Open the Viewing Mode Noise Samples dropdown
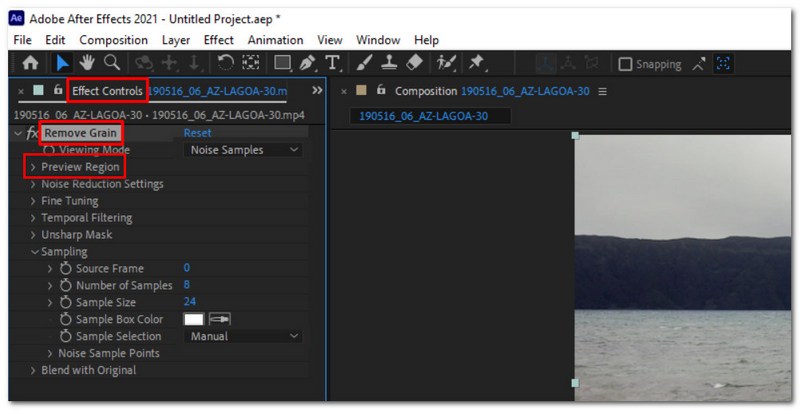This screenshot has width=800, height=410. (x=243, y=150)
